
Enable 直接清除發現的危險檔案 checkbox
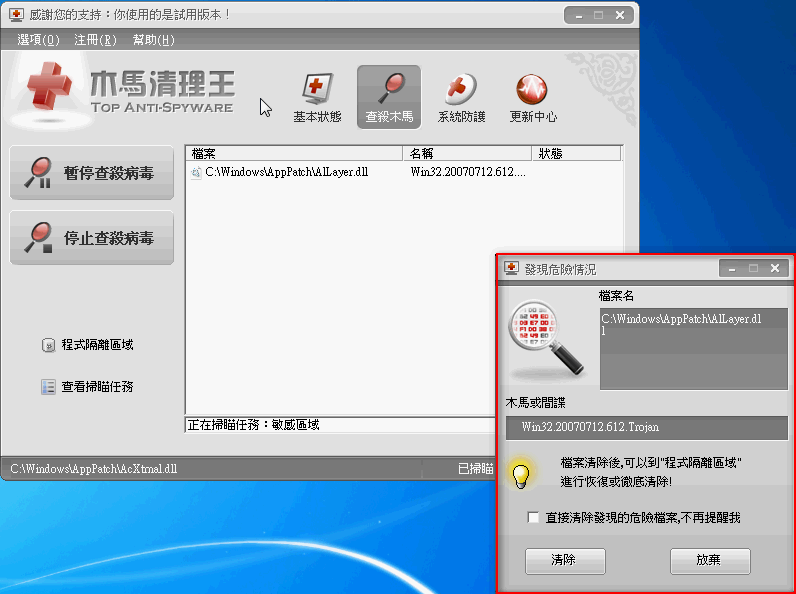[533, 517]
